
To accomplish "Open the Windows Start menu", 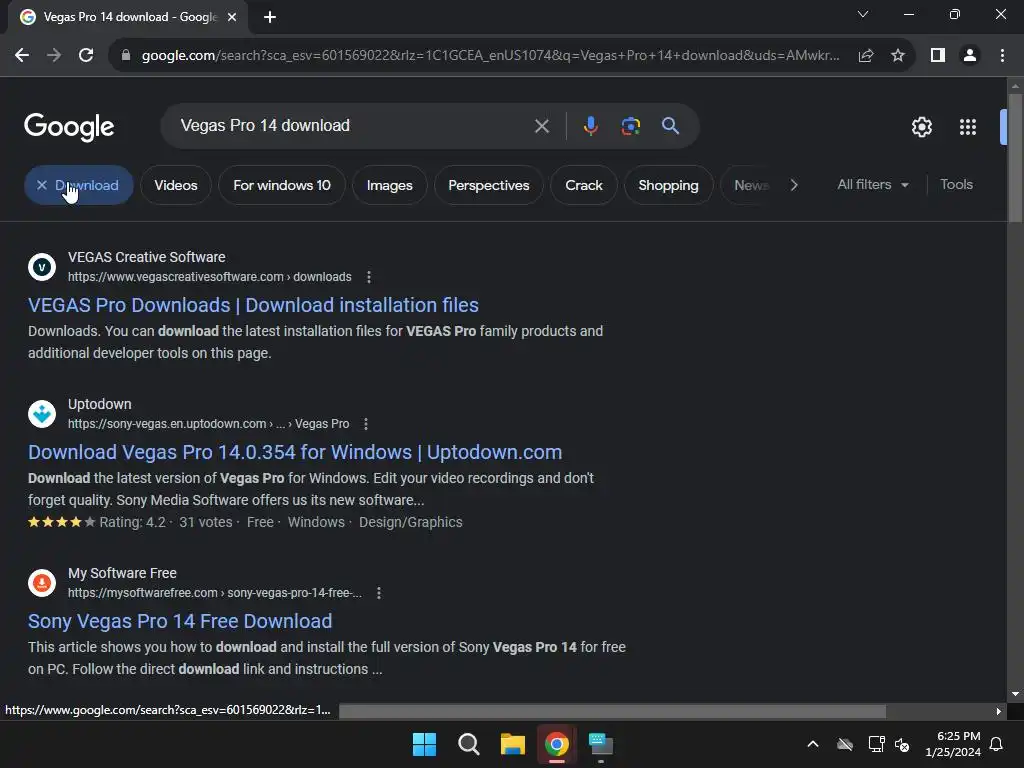I will (424, 744).
